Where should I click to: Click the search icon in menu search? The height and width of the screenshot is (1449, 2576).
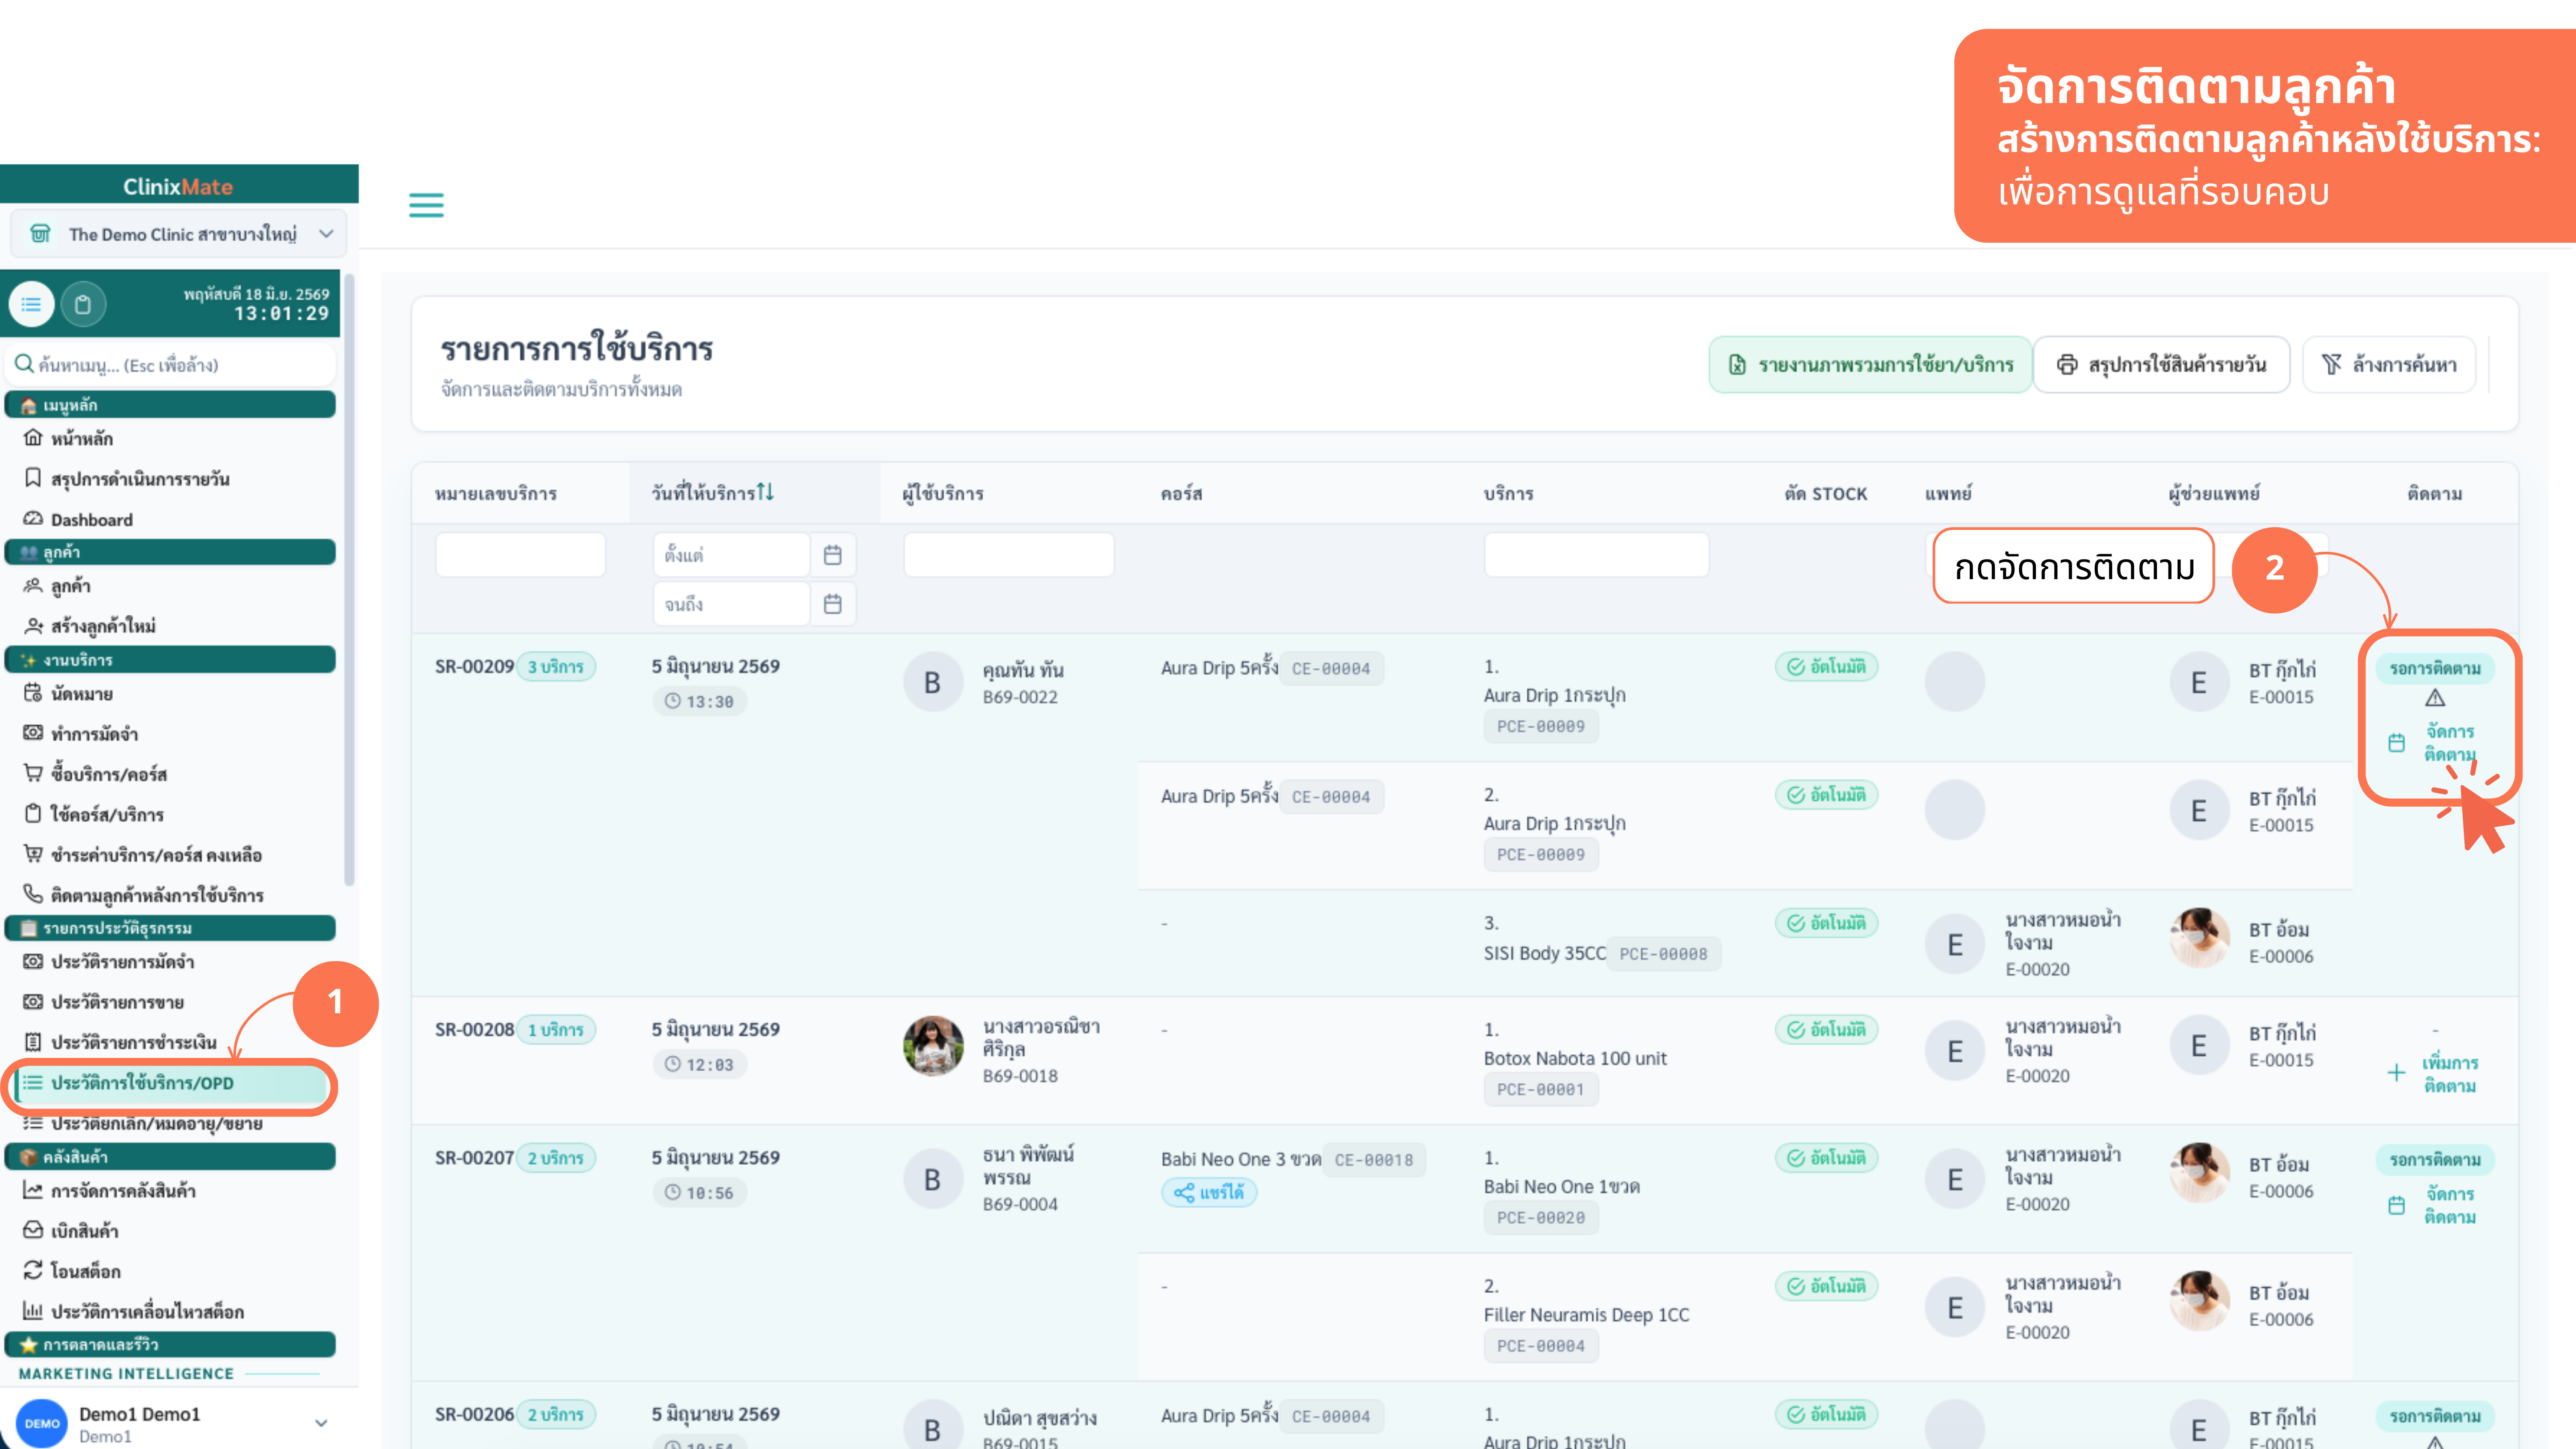coord(24,364)
